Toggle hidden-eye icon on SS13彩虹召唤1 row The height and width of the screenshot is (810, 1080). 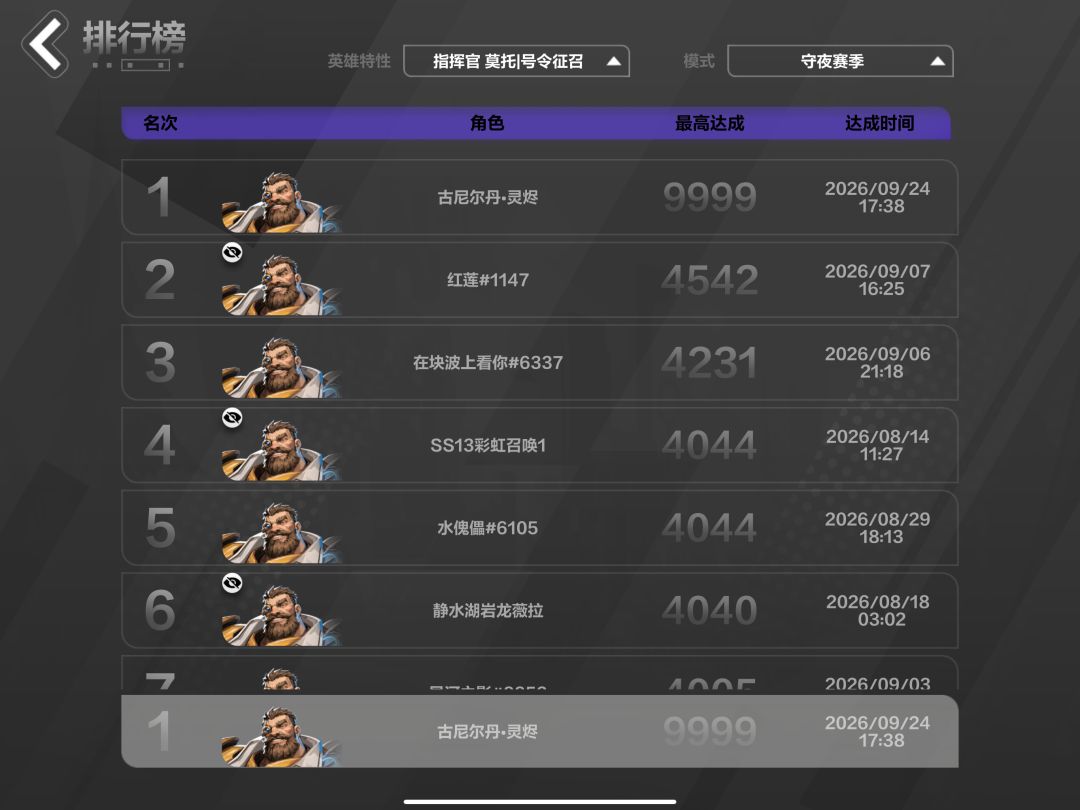pyautogui.click(x=232, y=418)
